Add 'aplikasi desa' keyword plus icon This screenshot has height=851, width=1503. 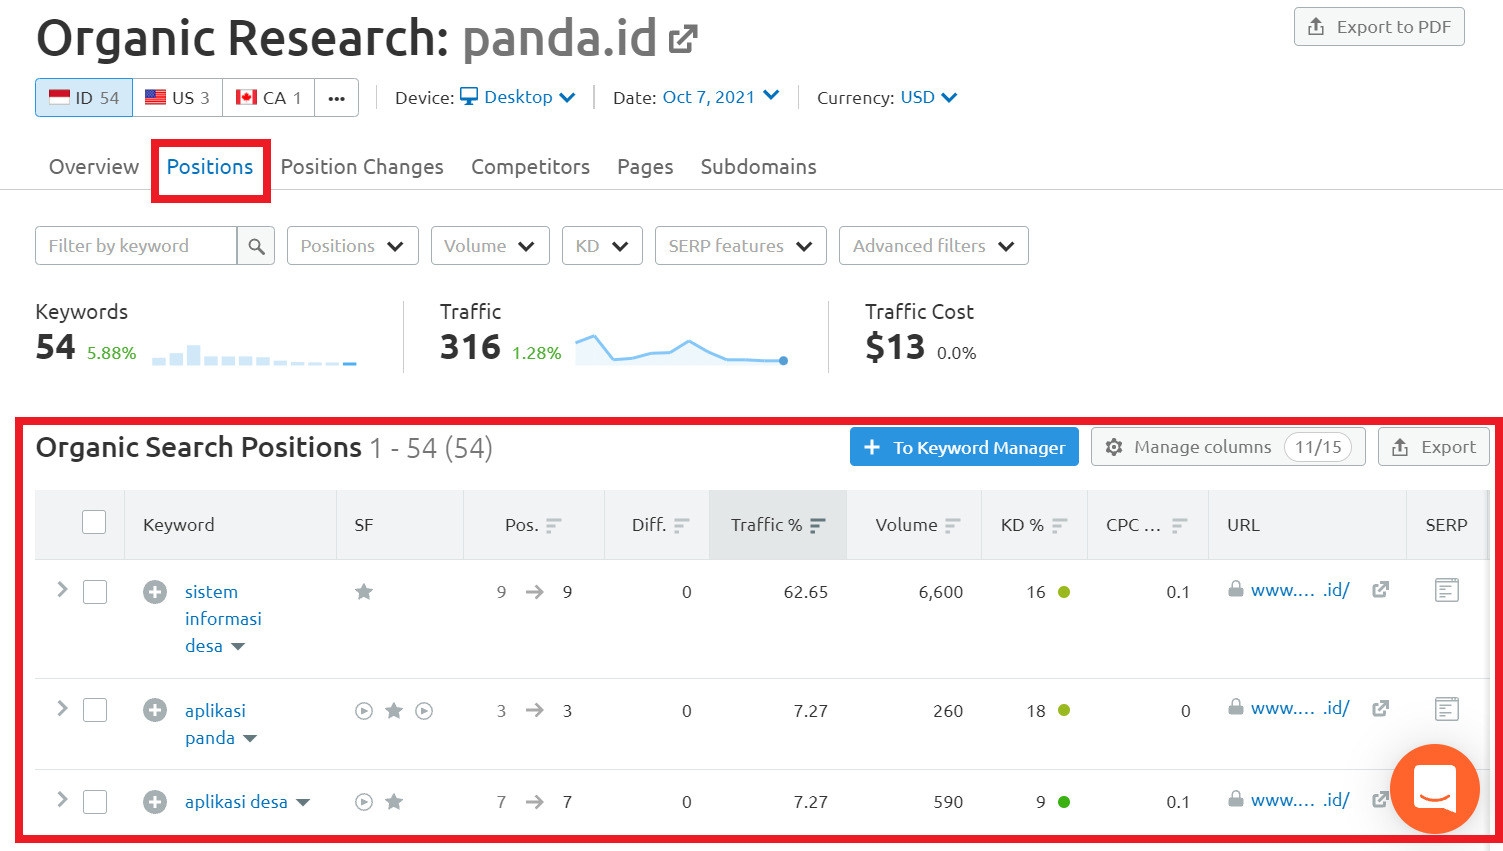(155, 802)
